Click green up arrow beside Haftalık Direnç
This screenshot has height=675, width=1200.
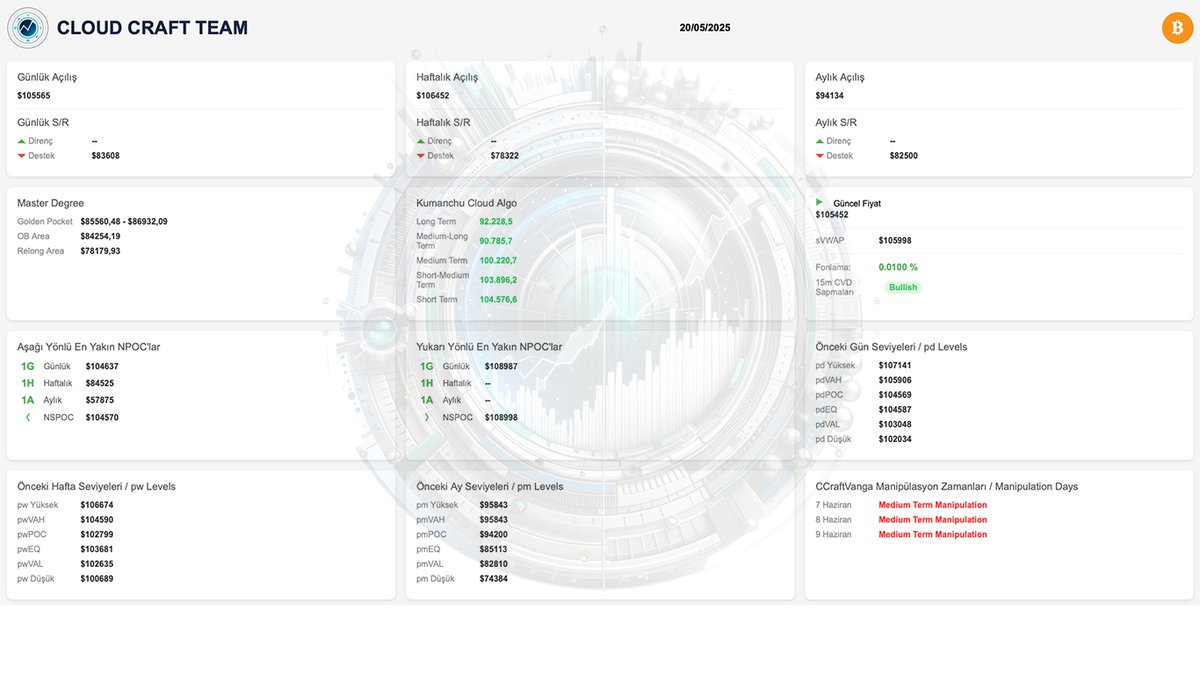[421, 141]
